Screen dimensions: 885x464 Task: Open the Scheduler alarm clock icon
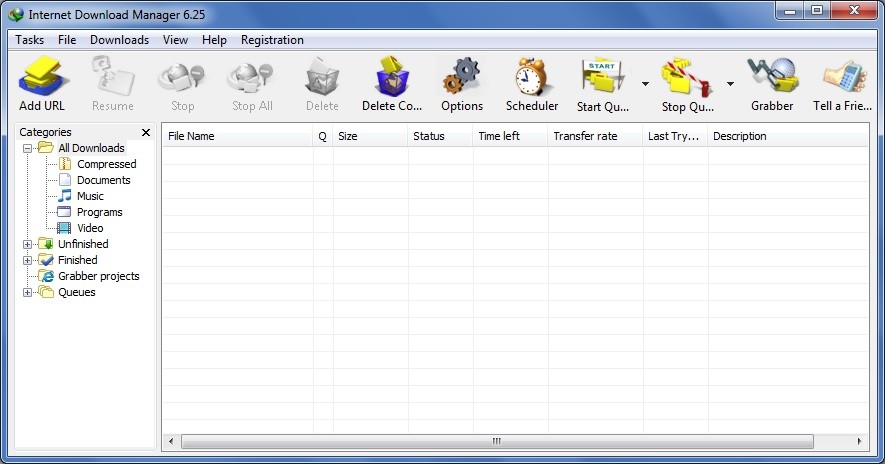532,76
